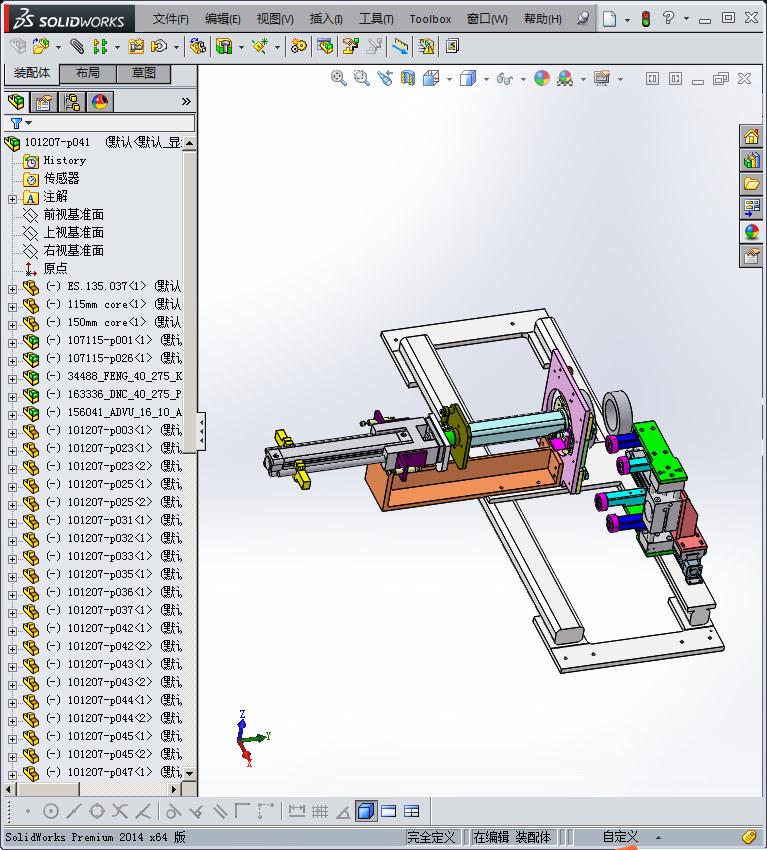Click Zoom to Area icon
767x850 pixels.
coord(362,79)
